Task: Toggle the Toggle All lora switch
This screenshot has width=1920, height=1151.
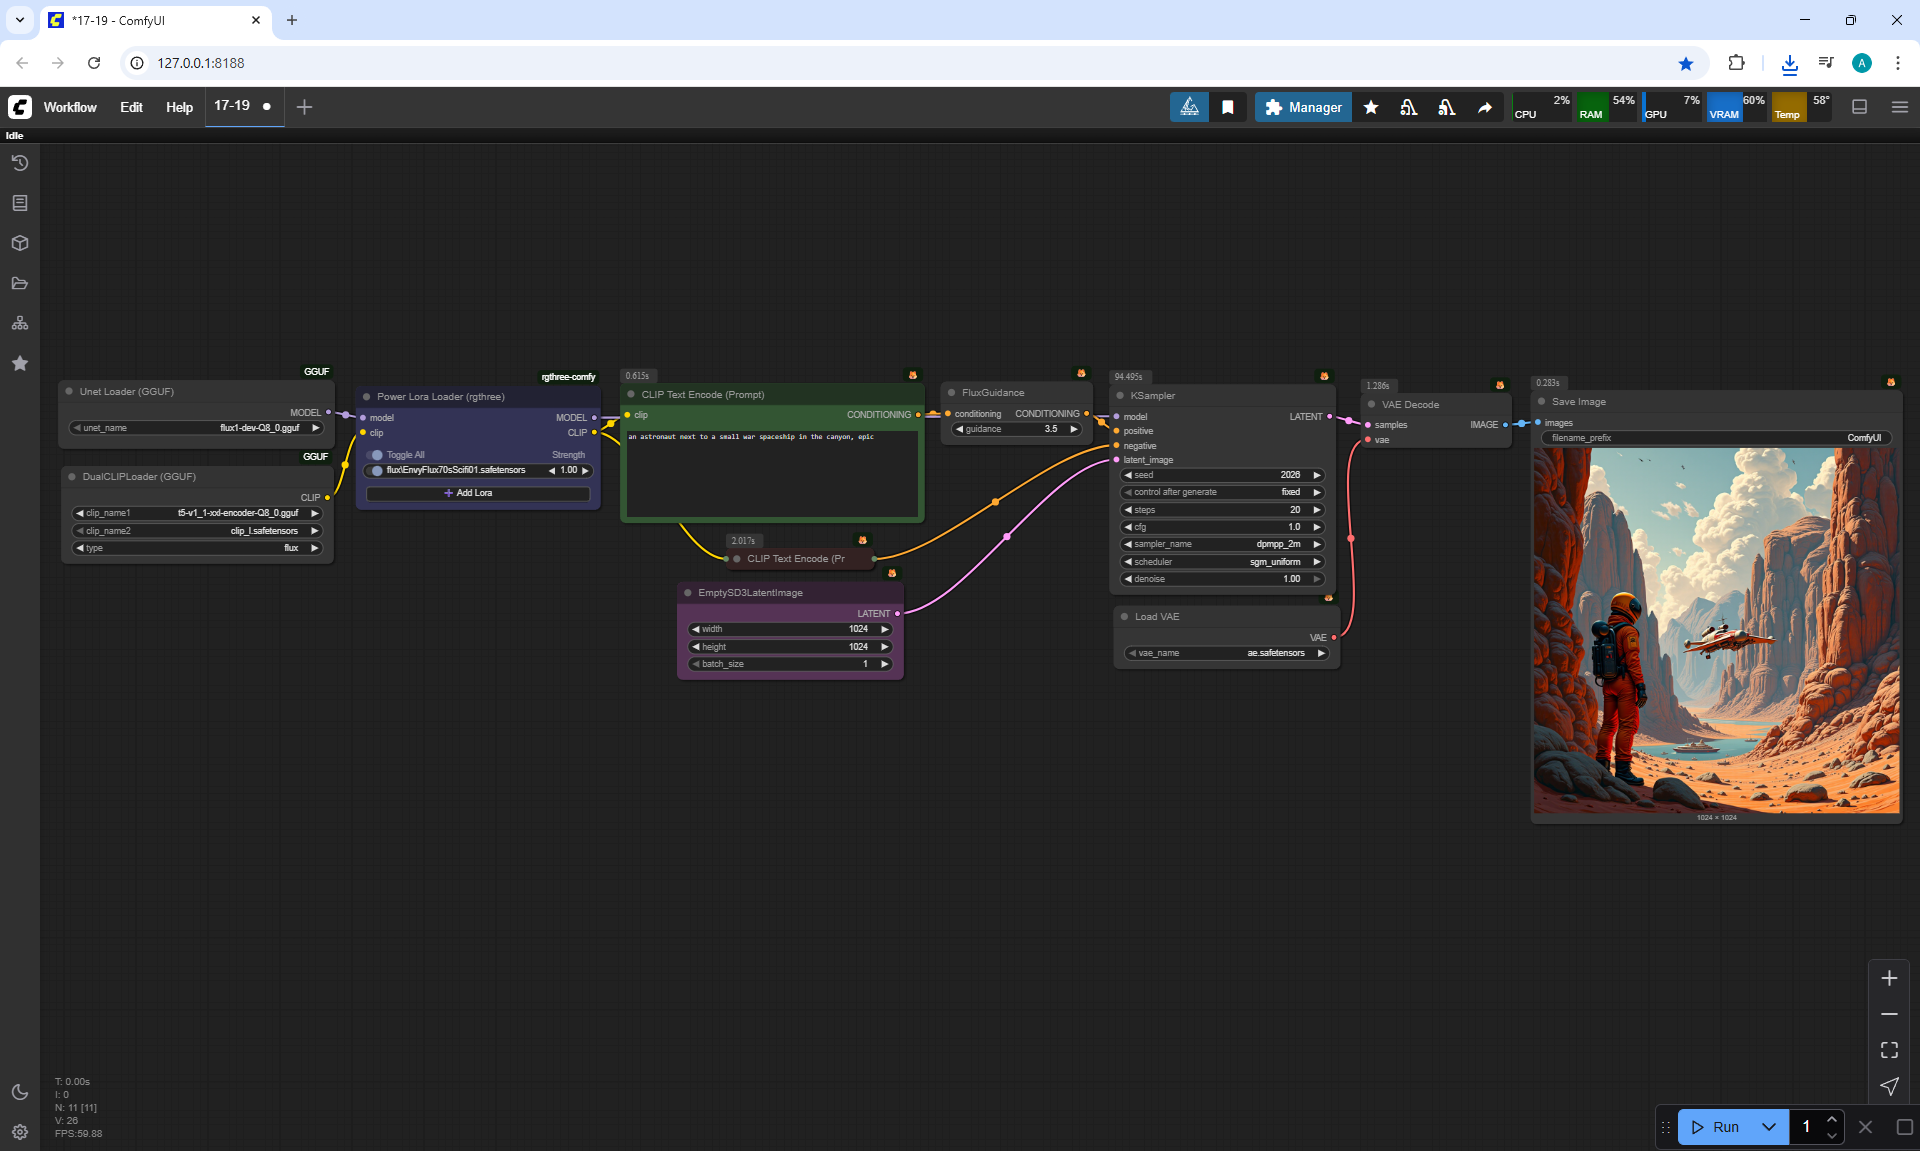Action: click(x=376, y=455)
